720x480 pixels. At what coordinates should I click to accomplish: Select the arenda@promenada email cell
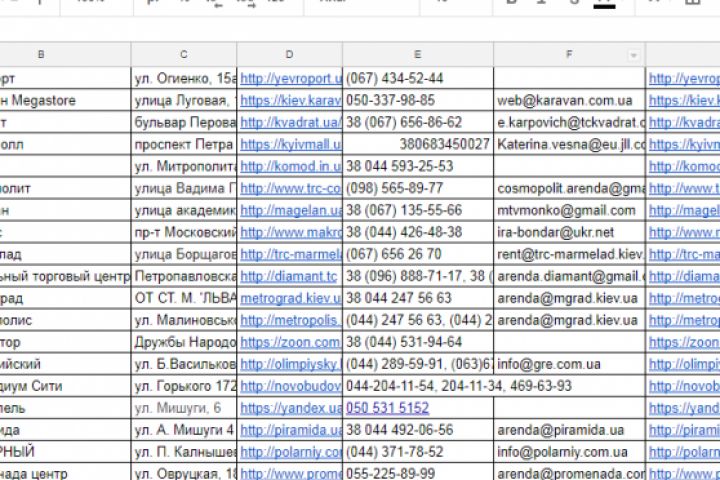coord(569,473)
